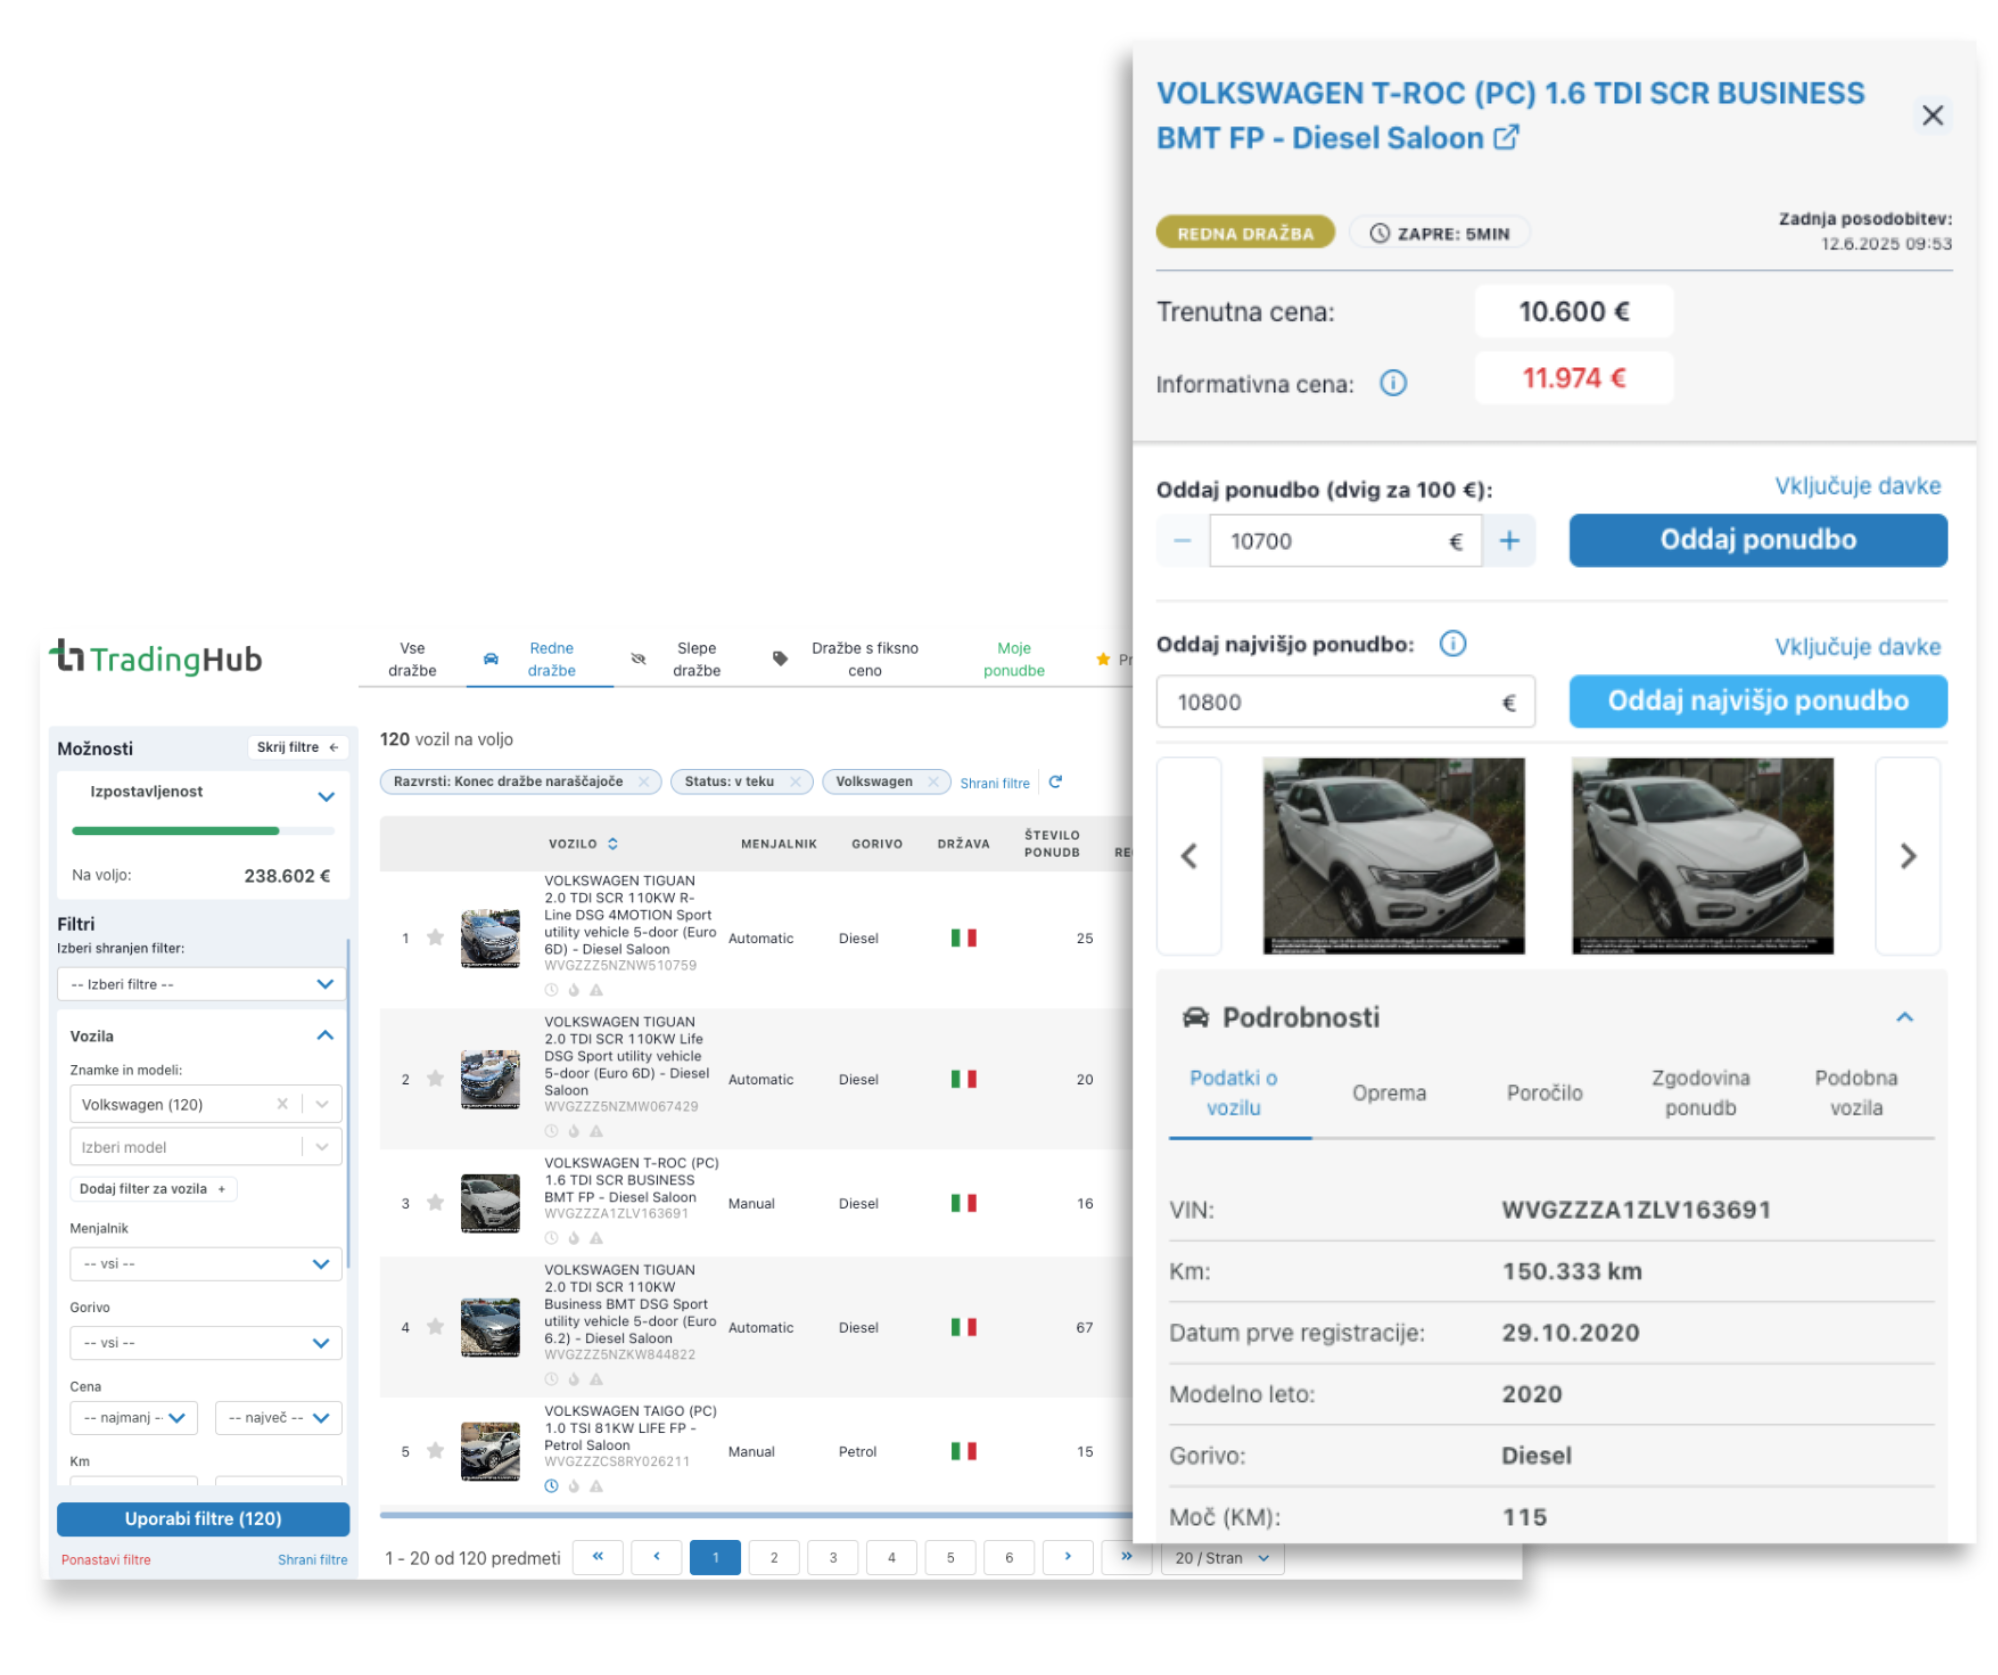The width and height of the screenshot is (1998, 1675).
Task: Open external link icon next to vehicle title
Action: point(1507,138)
